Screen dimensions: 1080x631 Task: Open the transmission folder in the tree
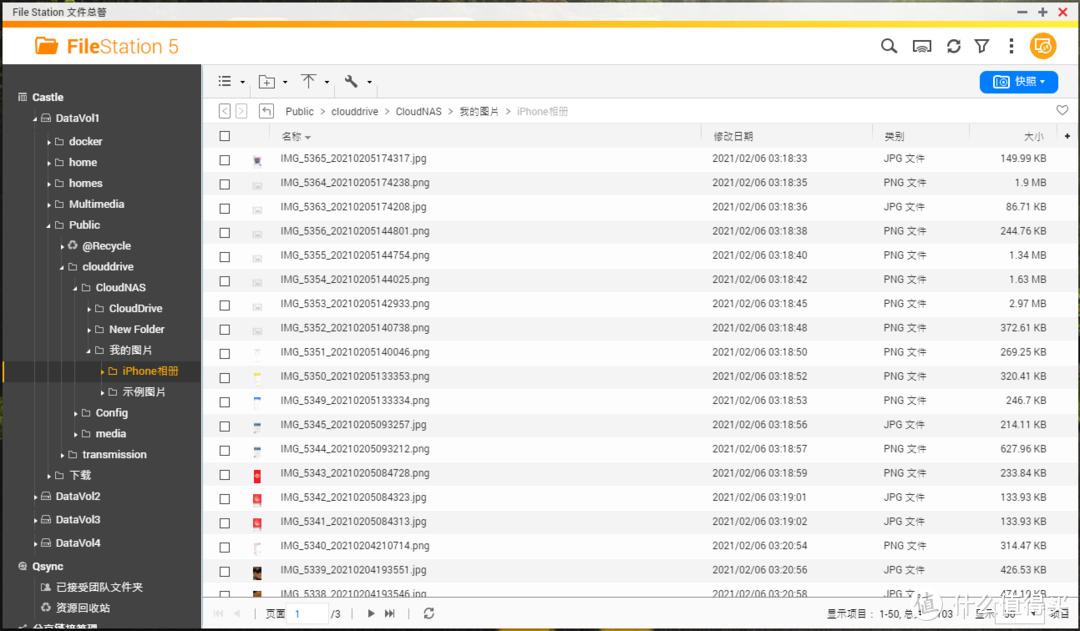click(x=112, y=454)
